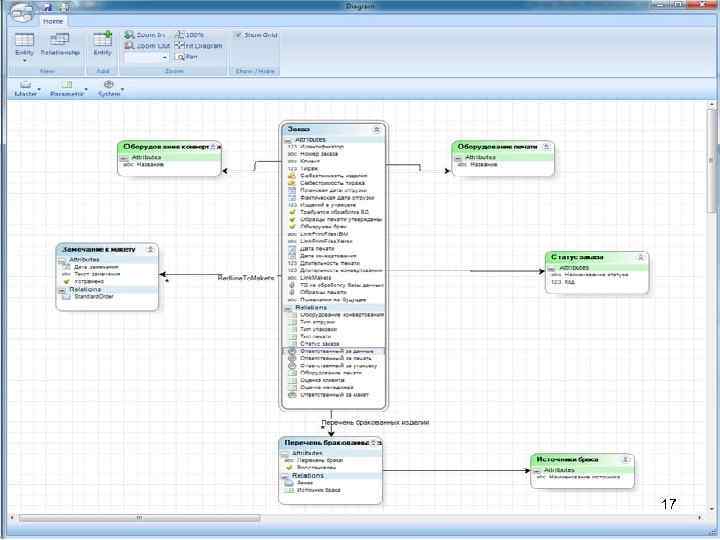This screenshot has height=540, width=720.
Task: Click the vertical scrollbar thumb
Action: coord(712,161)
